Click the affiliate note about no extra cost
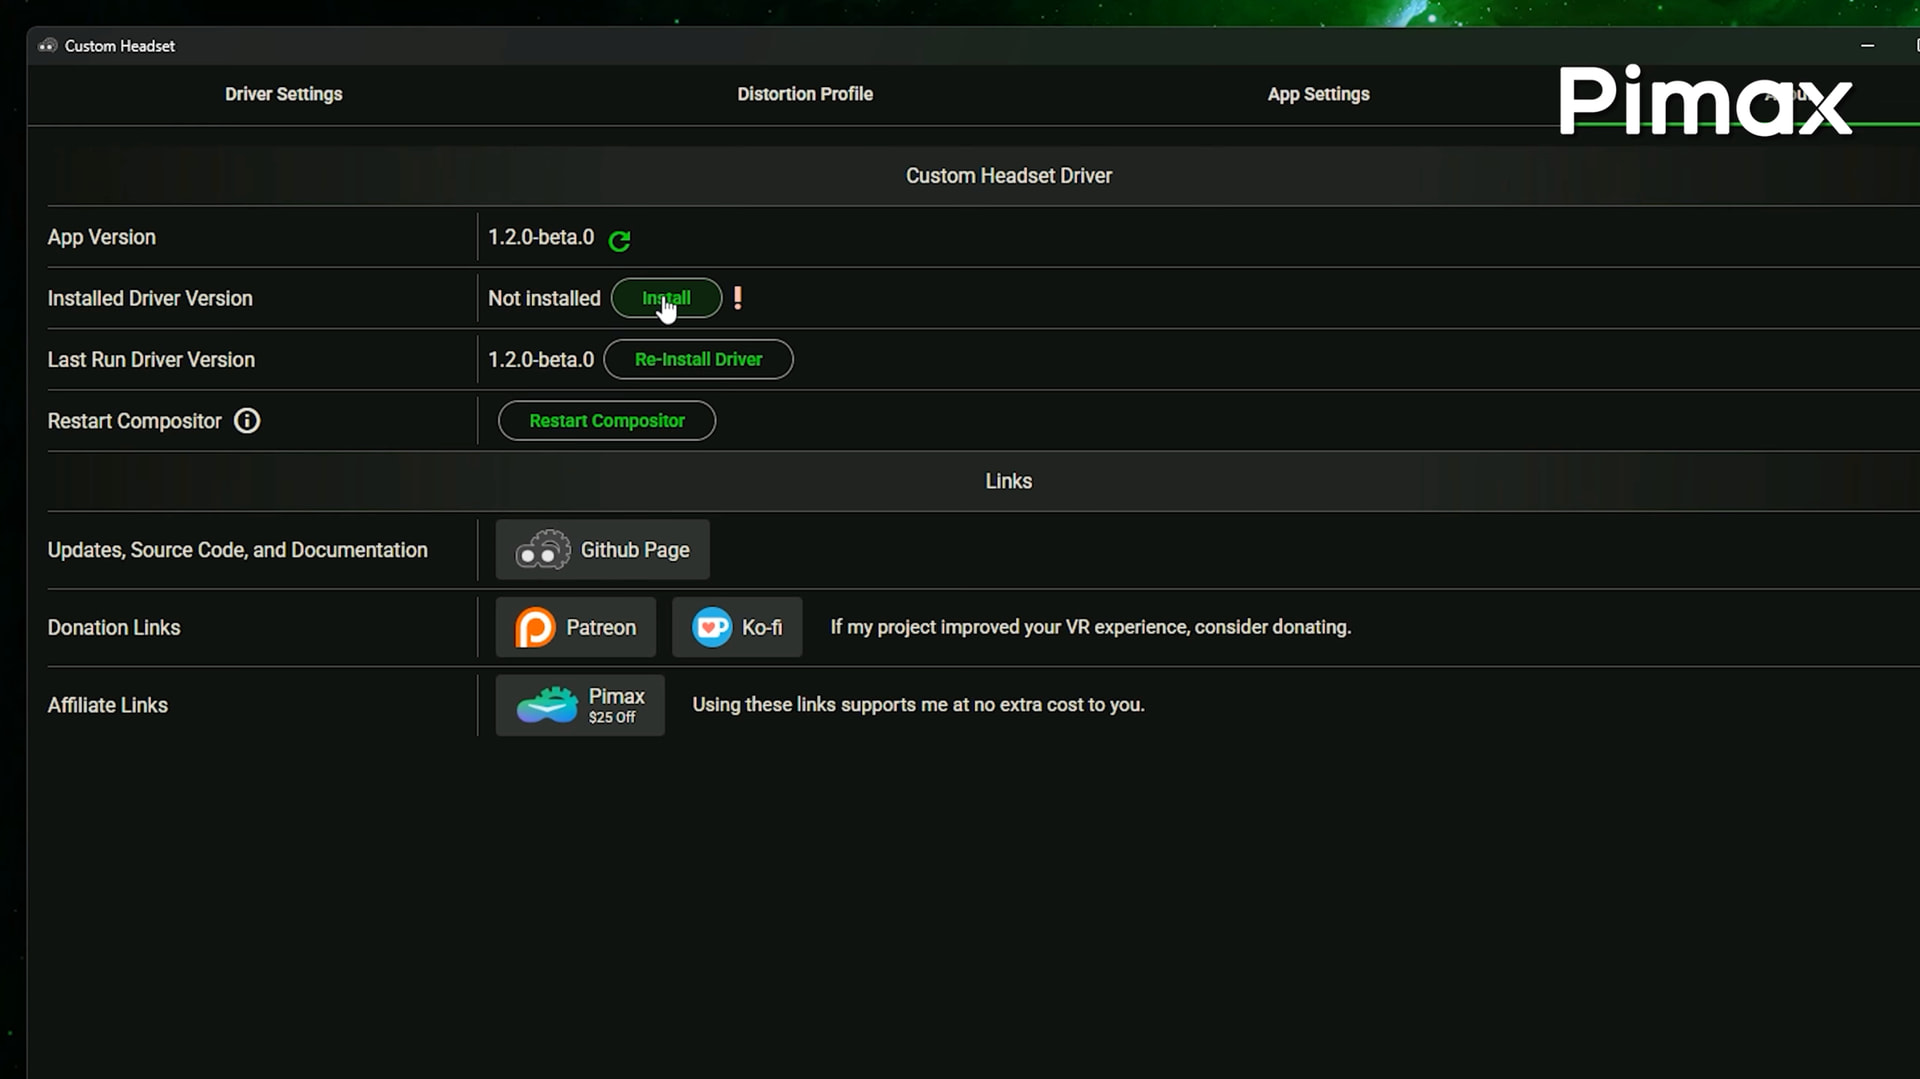 919,705
